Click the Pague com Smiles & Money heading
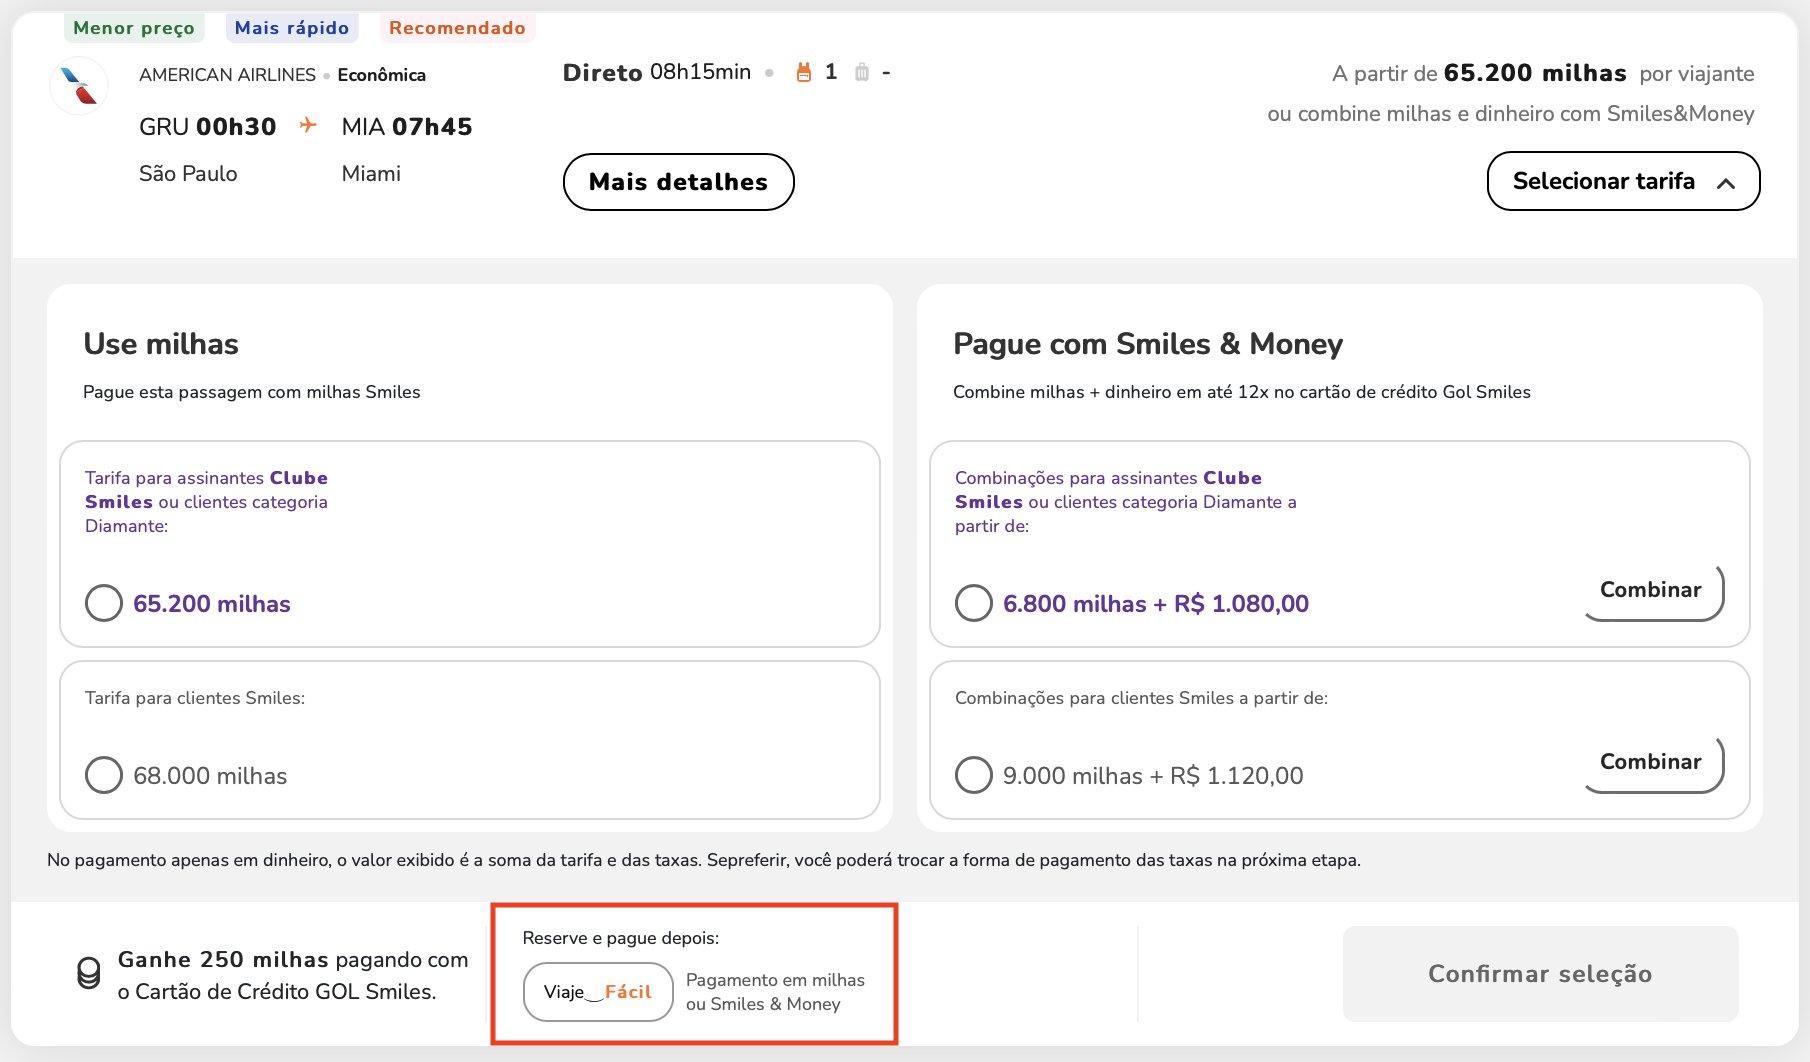 [x=1148, y=344]
